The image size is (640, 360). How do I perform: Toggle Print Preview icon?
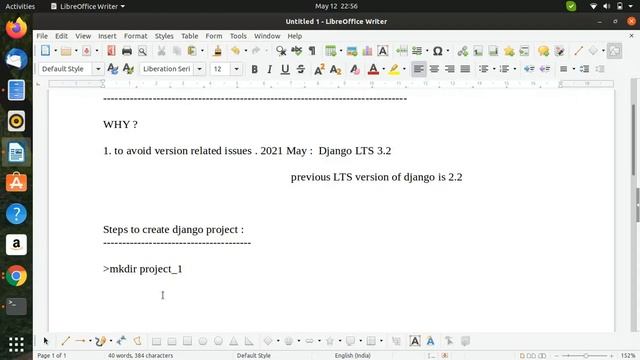[x=142, y=51]
